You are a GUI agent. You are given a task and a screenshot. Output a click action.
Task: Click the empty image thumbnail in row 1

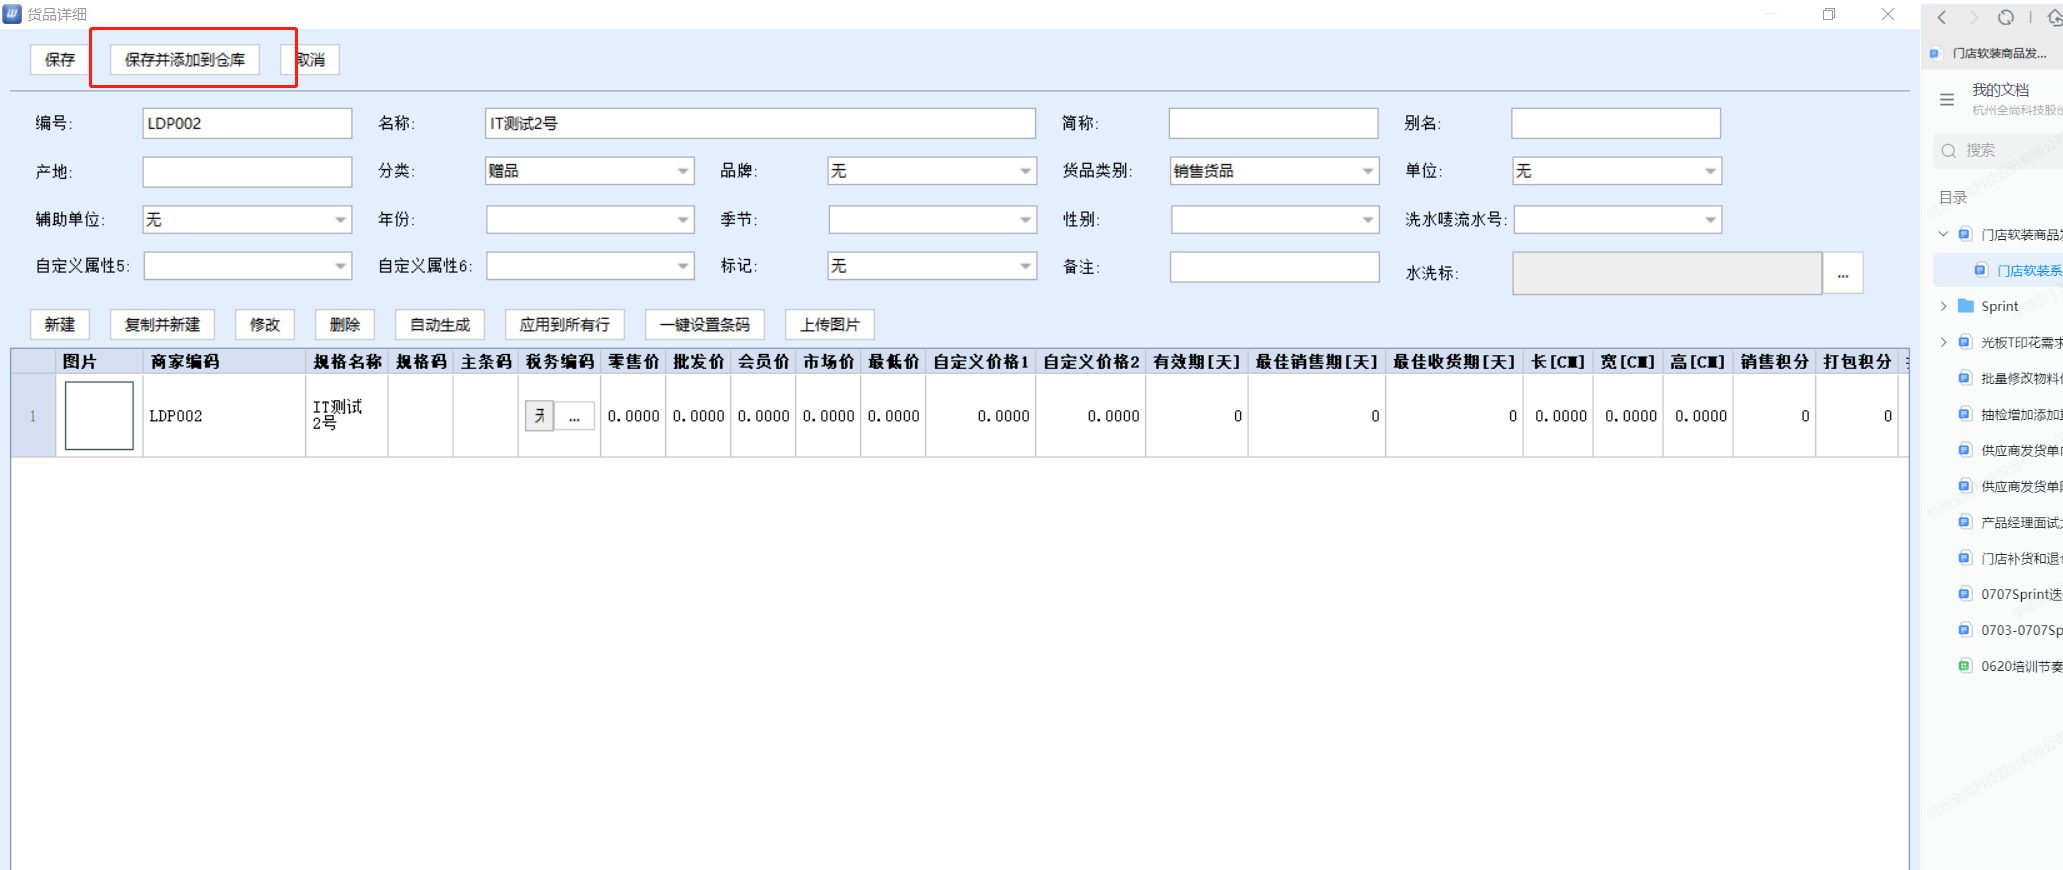99,416
